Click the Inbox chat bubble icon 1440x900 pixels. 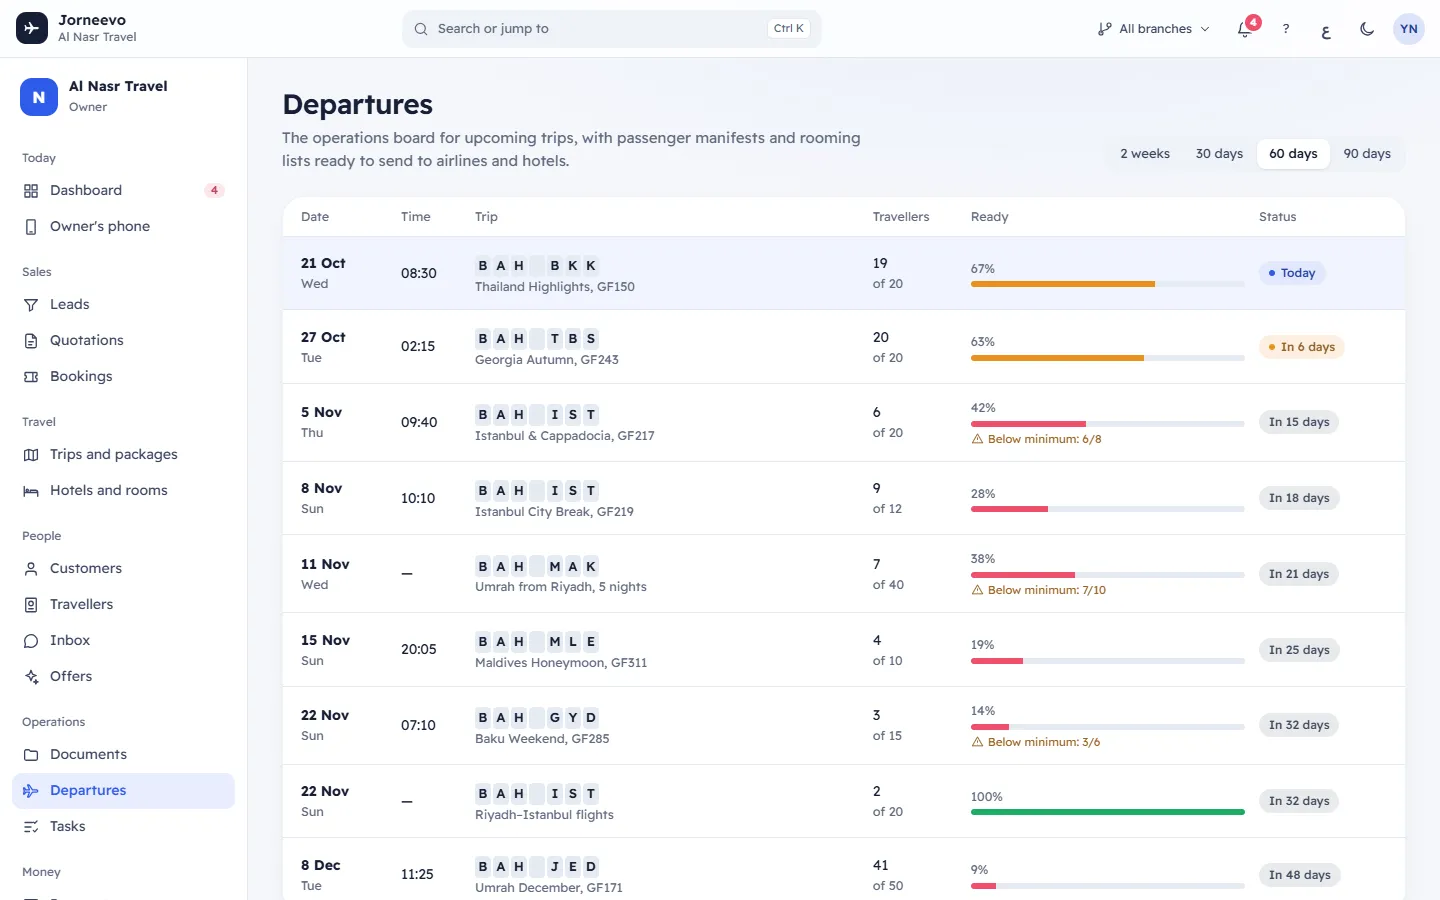pos(31,641)
